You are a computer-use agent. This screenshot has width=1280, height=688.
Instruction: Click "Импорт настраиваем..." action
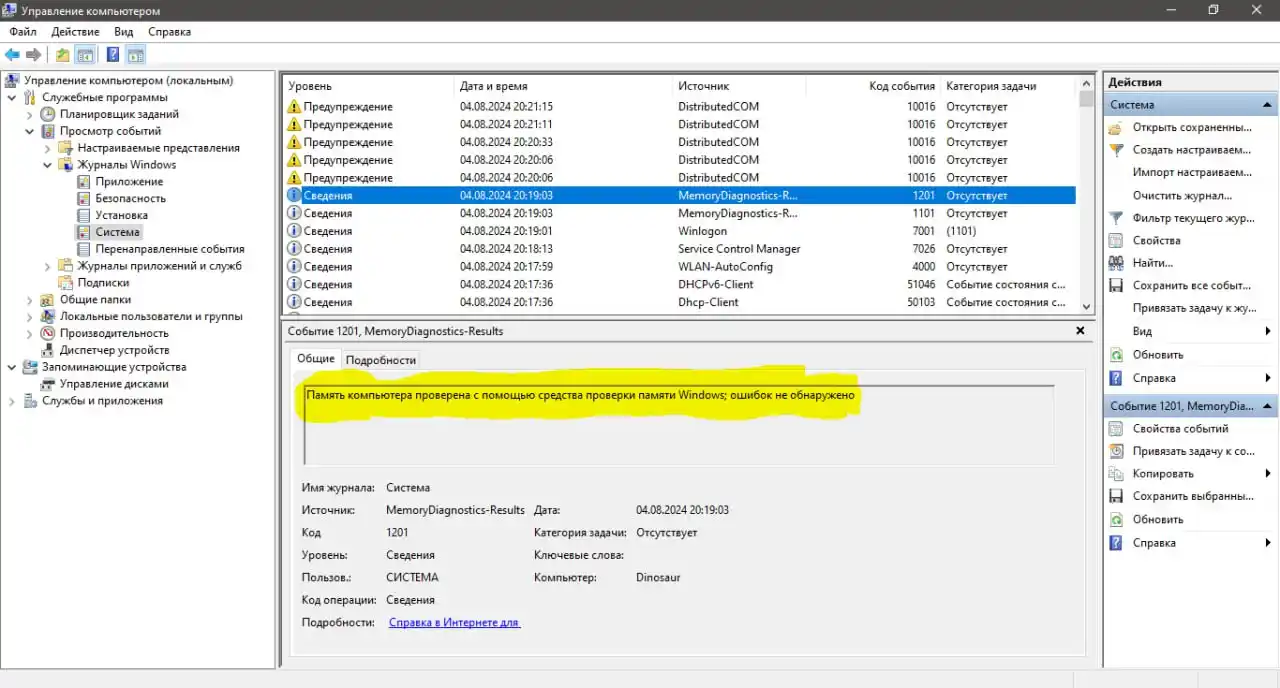(x=1194, y=172)
